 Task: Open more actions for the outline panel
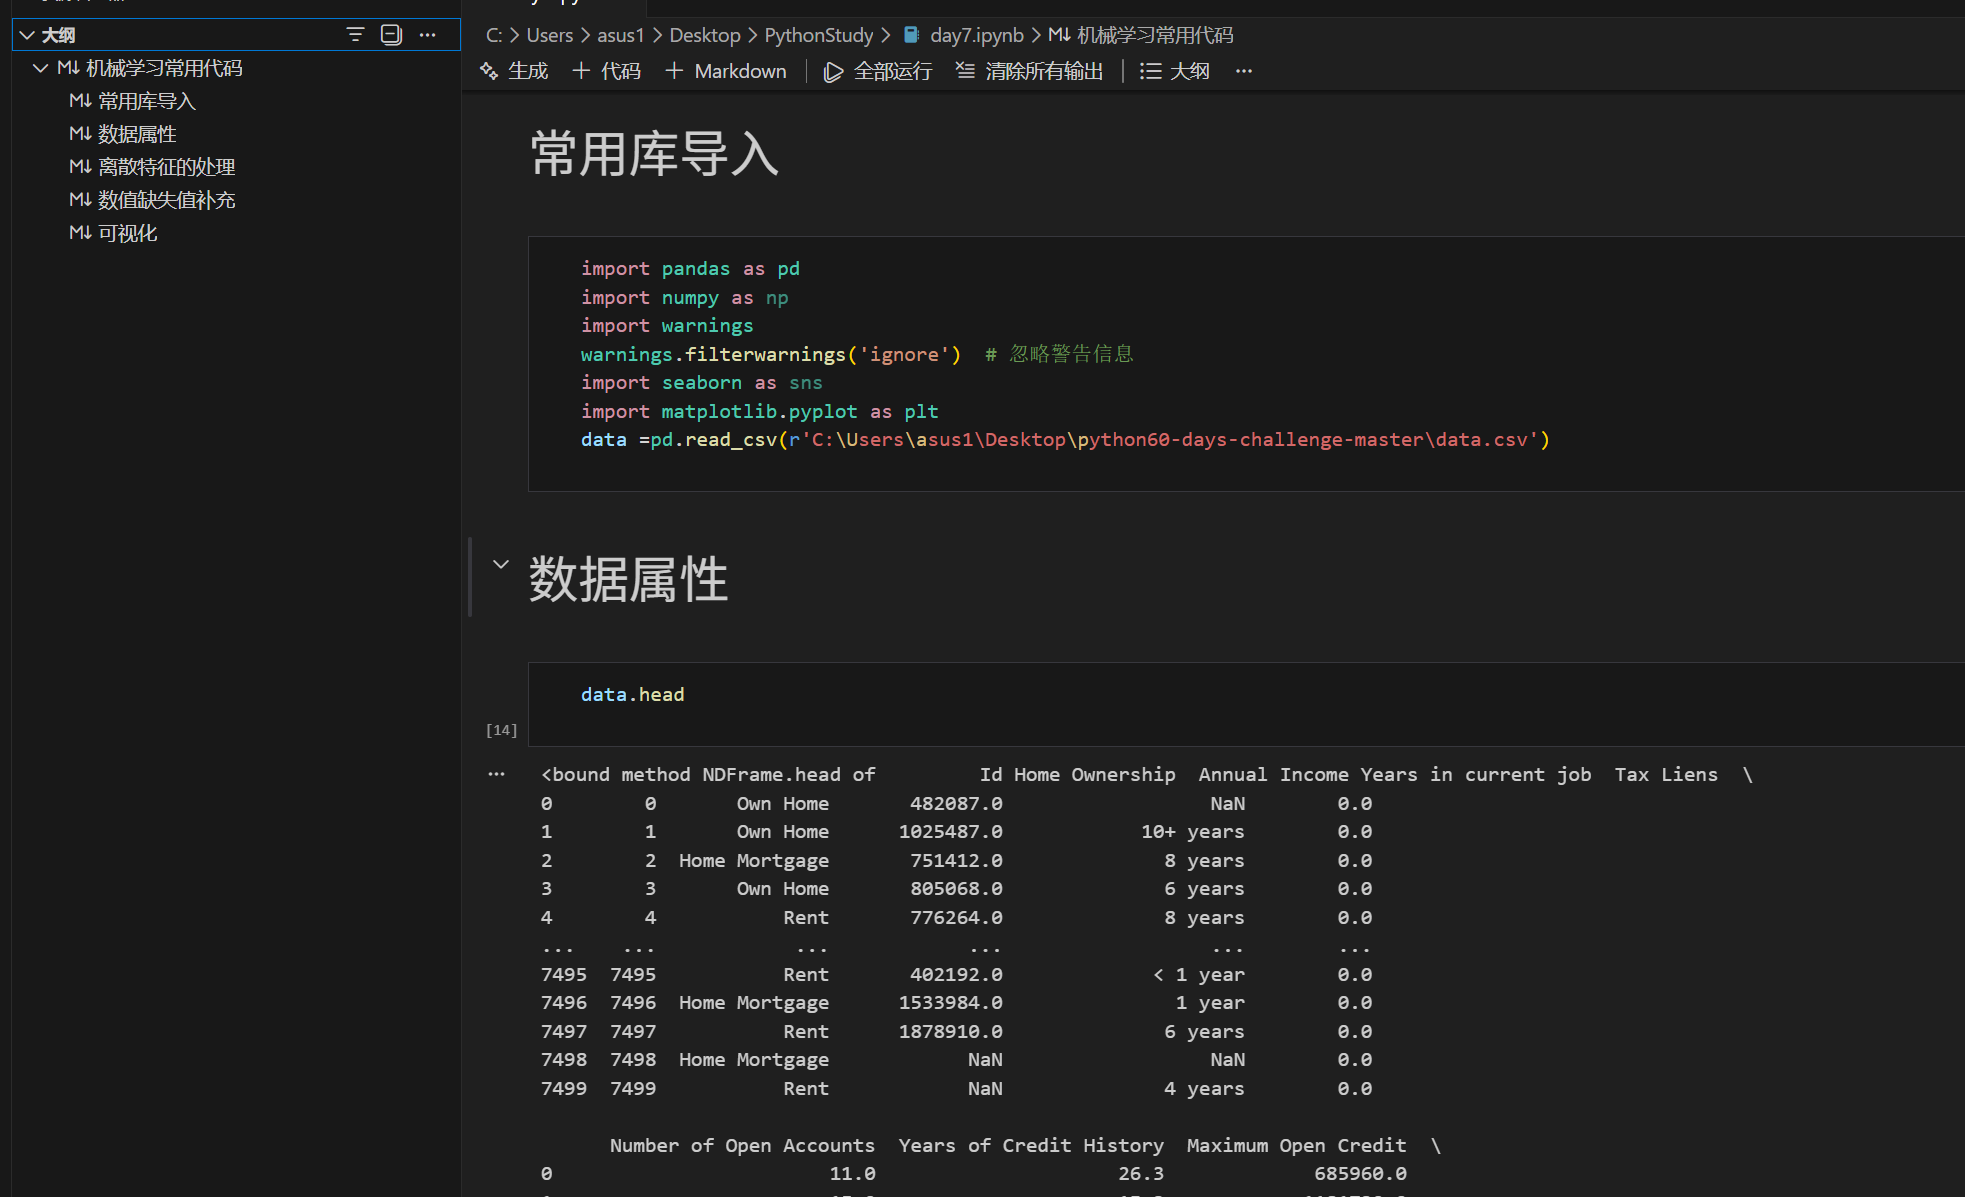(428, 34)
